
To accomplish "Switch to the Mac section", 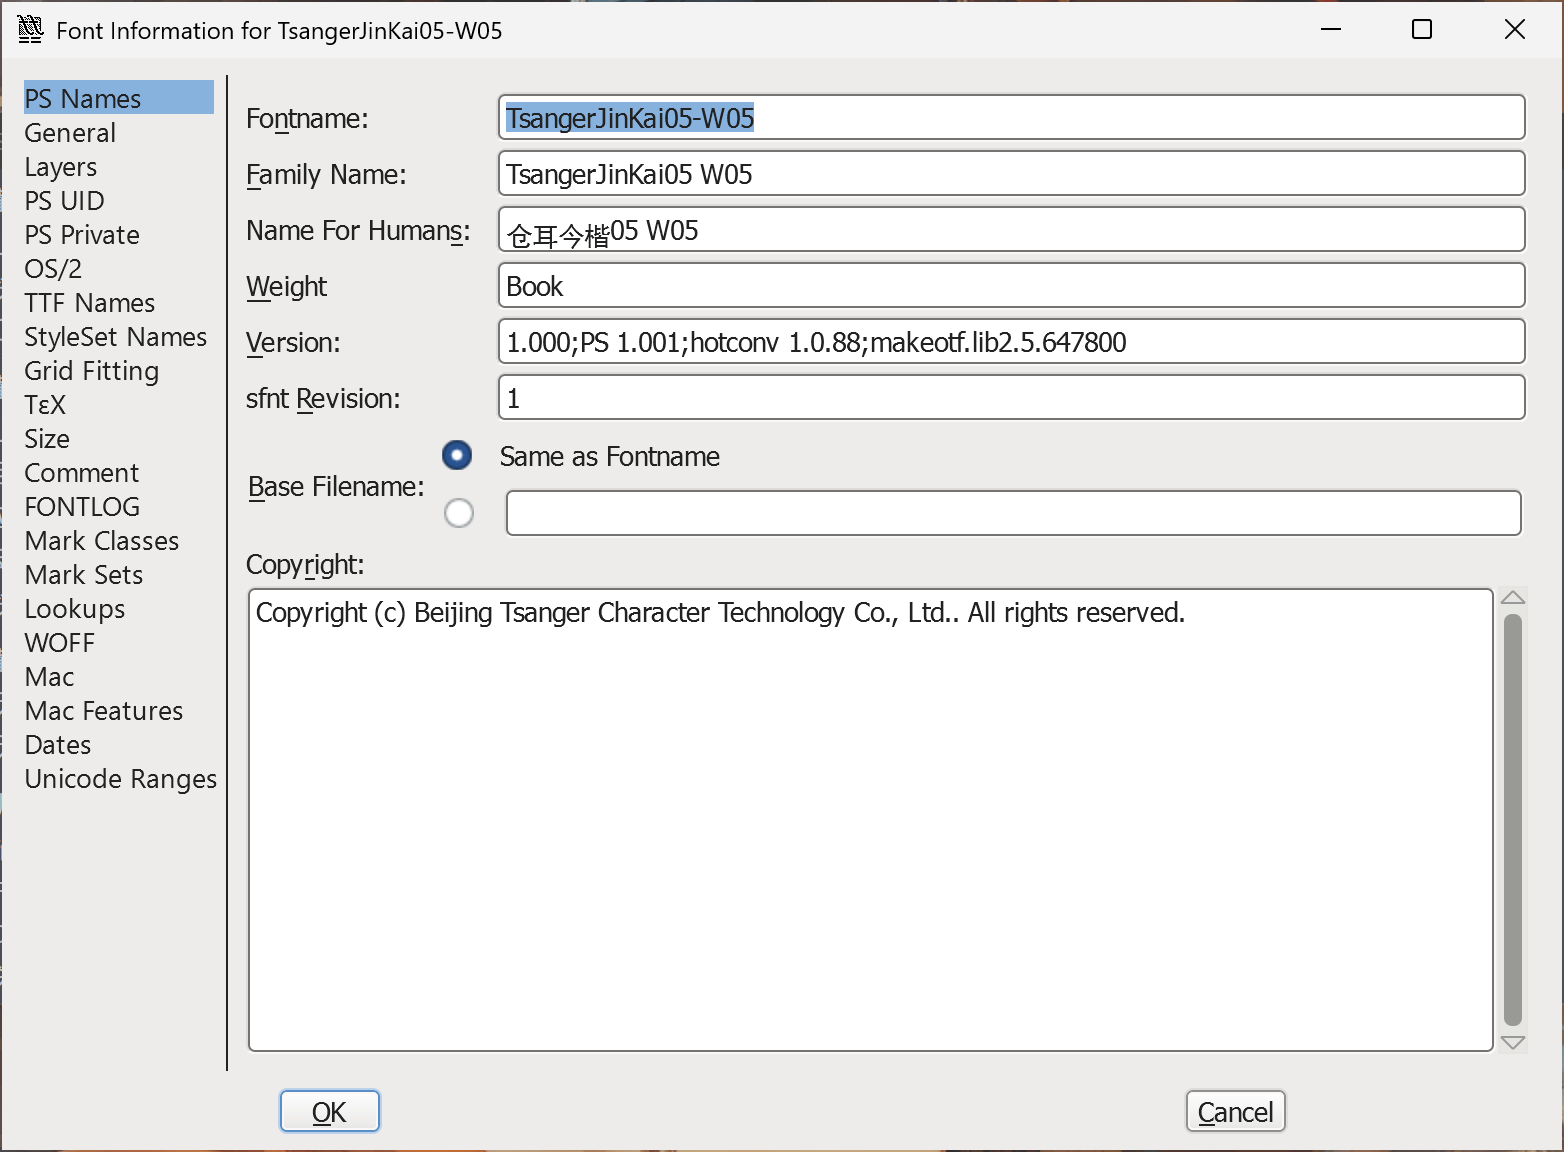I will (50, 677).
